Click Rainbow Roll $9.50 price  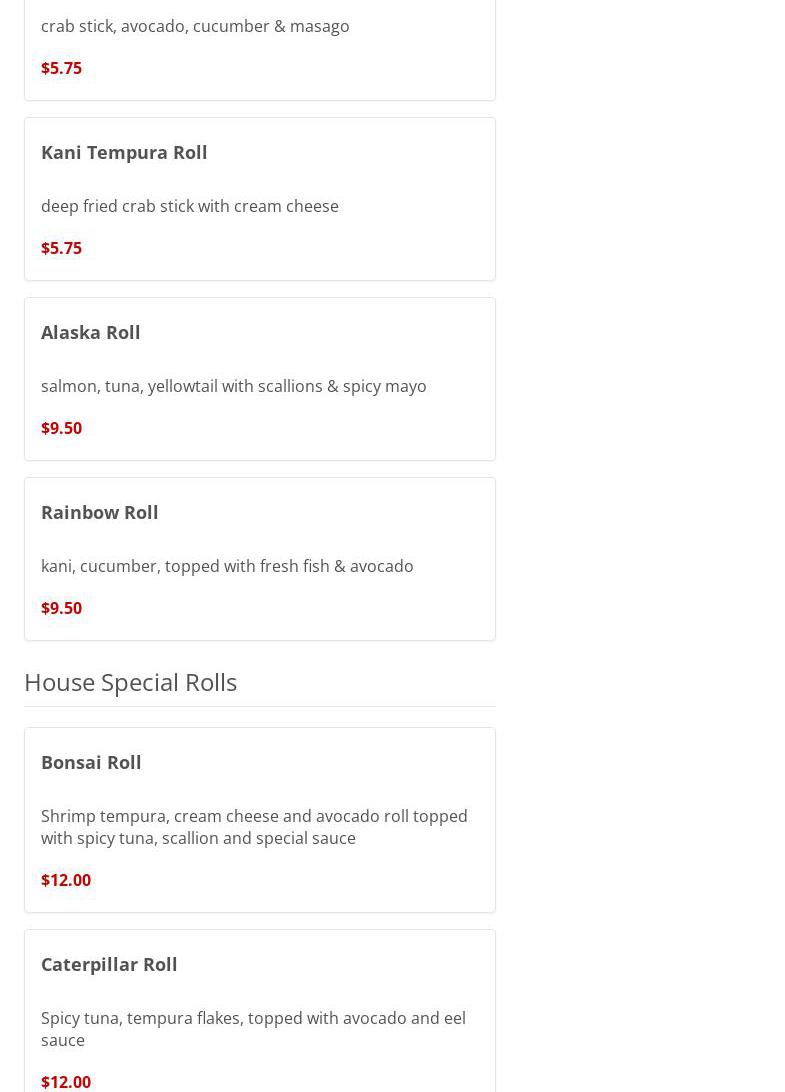tap(62, 608)
